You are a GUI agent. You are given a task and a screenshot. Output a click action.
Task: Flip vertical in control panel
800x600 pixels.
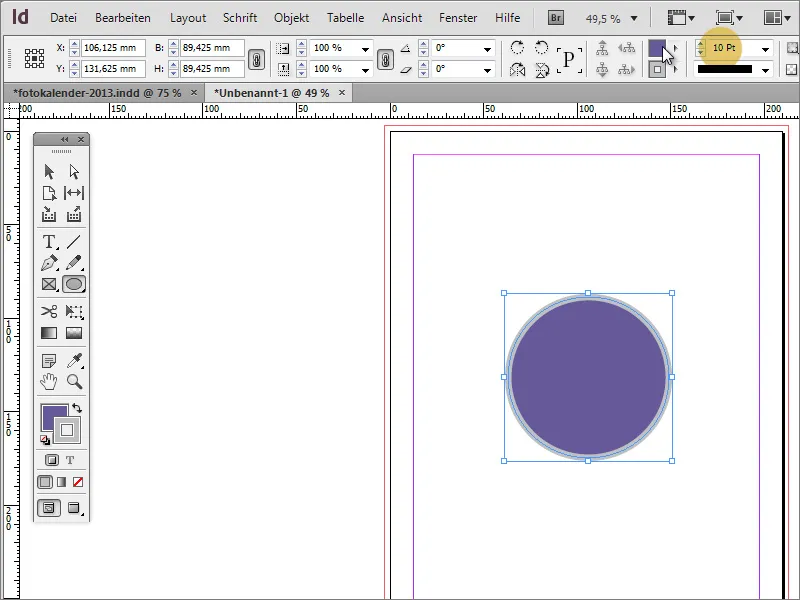[x=542, y=69]
